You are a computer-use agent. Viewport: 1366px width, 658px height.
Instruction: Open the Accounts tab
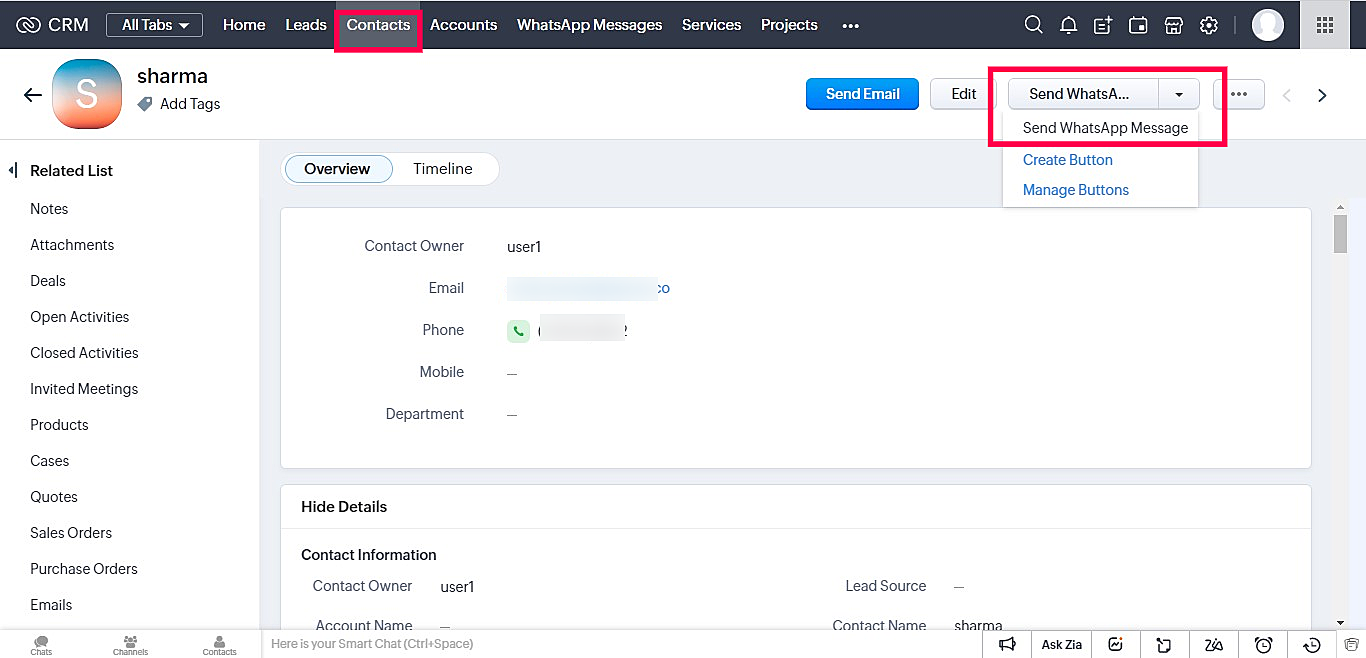click(463, 25)
